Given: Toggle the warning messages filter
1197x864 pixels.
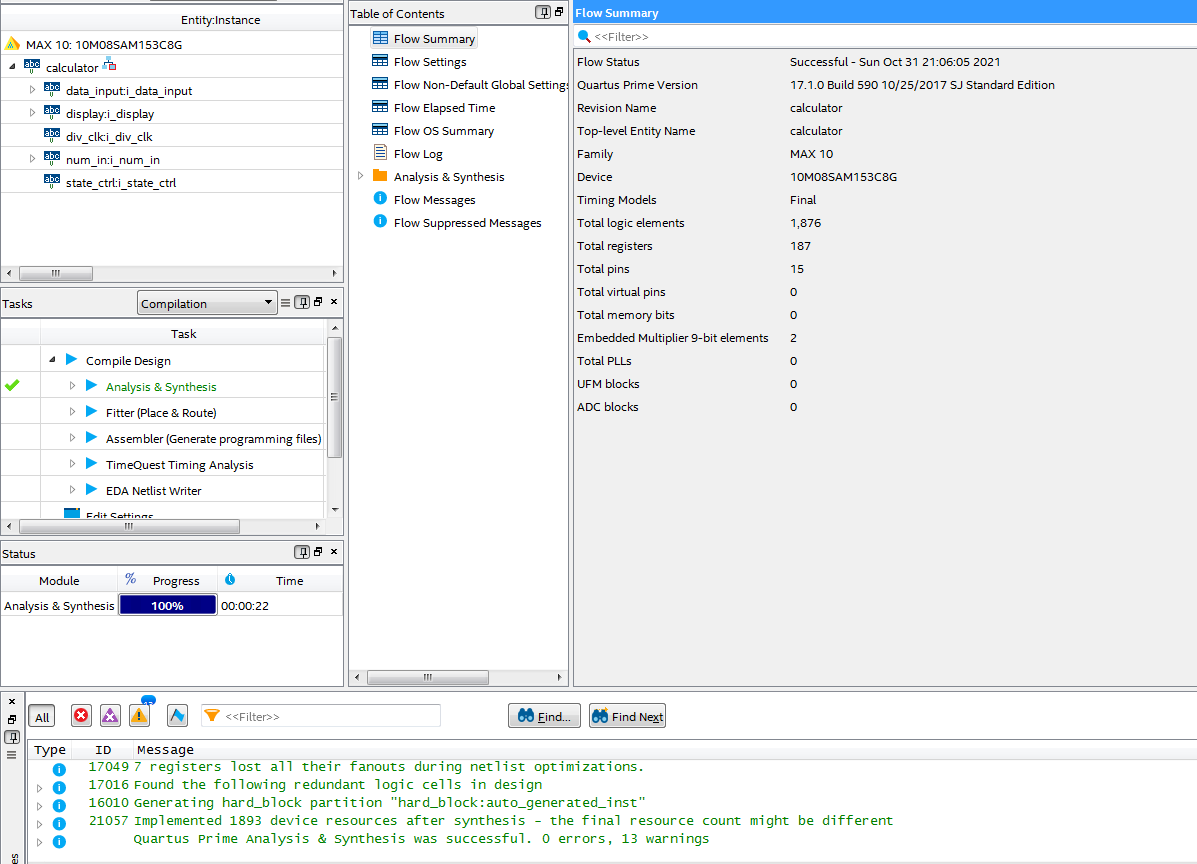Looking at the screenshot, I should 140,716.
